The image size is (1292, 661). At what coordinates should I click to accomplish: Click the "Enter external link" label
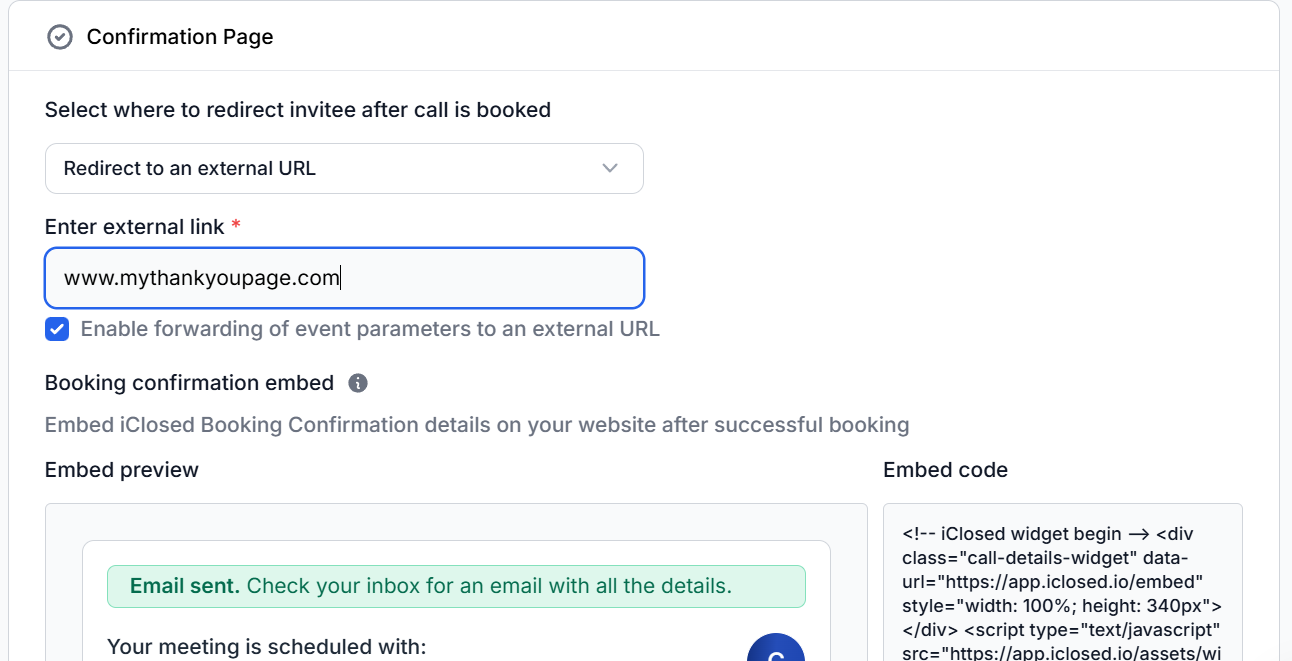(135, 227)
